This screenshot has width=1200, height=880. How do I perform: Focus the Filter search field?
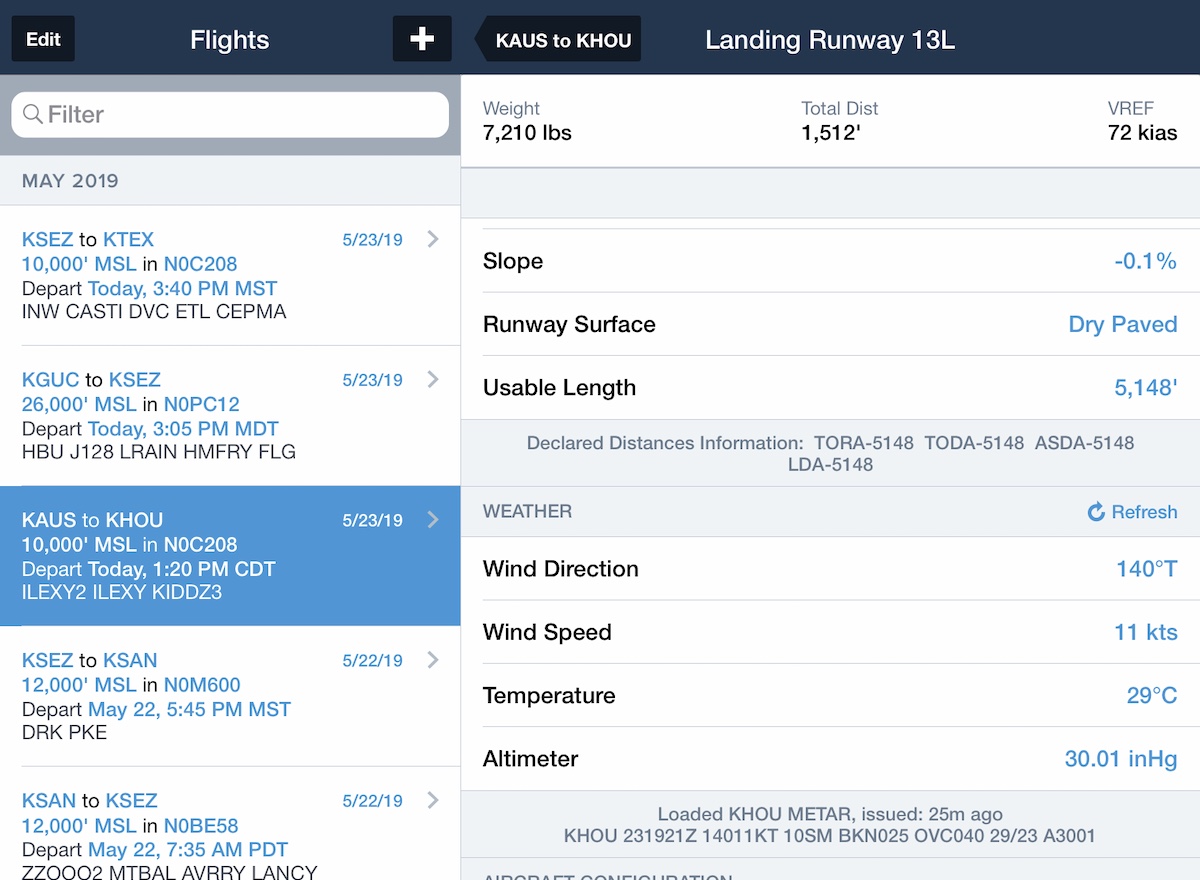tap(230, 115)
